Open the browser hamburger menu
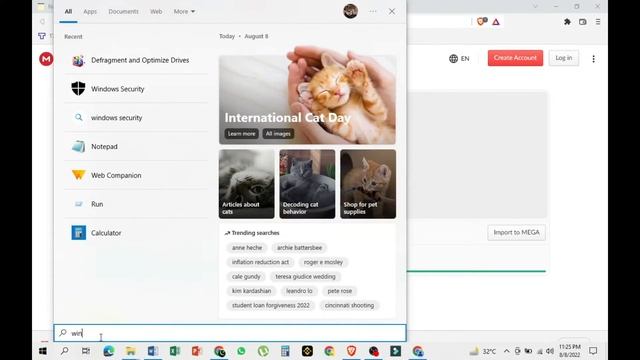 tap(598, 22)
